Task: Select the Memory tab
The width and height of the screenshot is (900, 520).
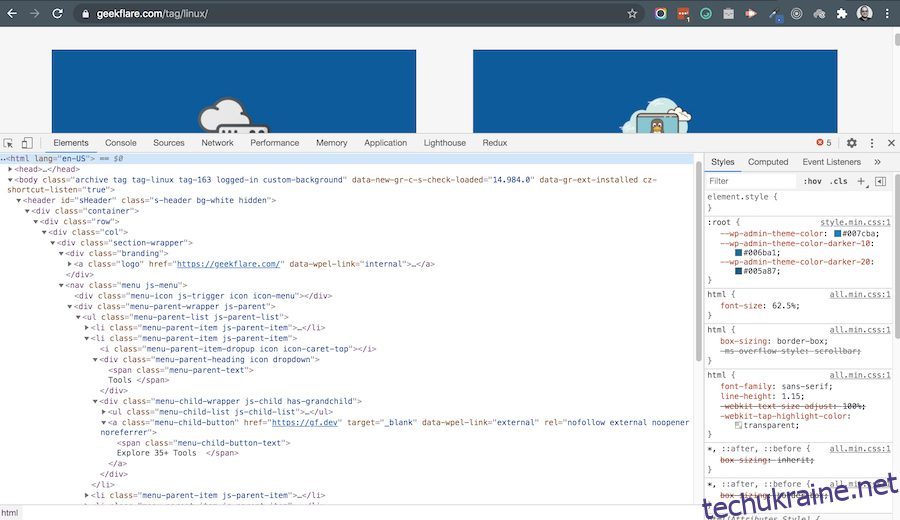Action: pos(332,143)
